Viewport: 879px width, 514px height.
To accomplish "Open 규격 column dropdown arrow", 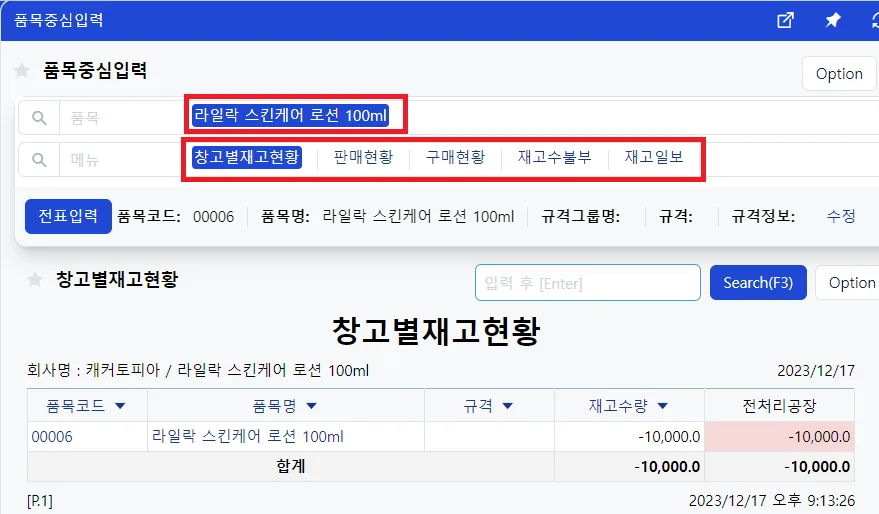I will (507, 406).
